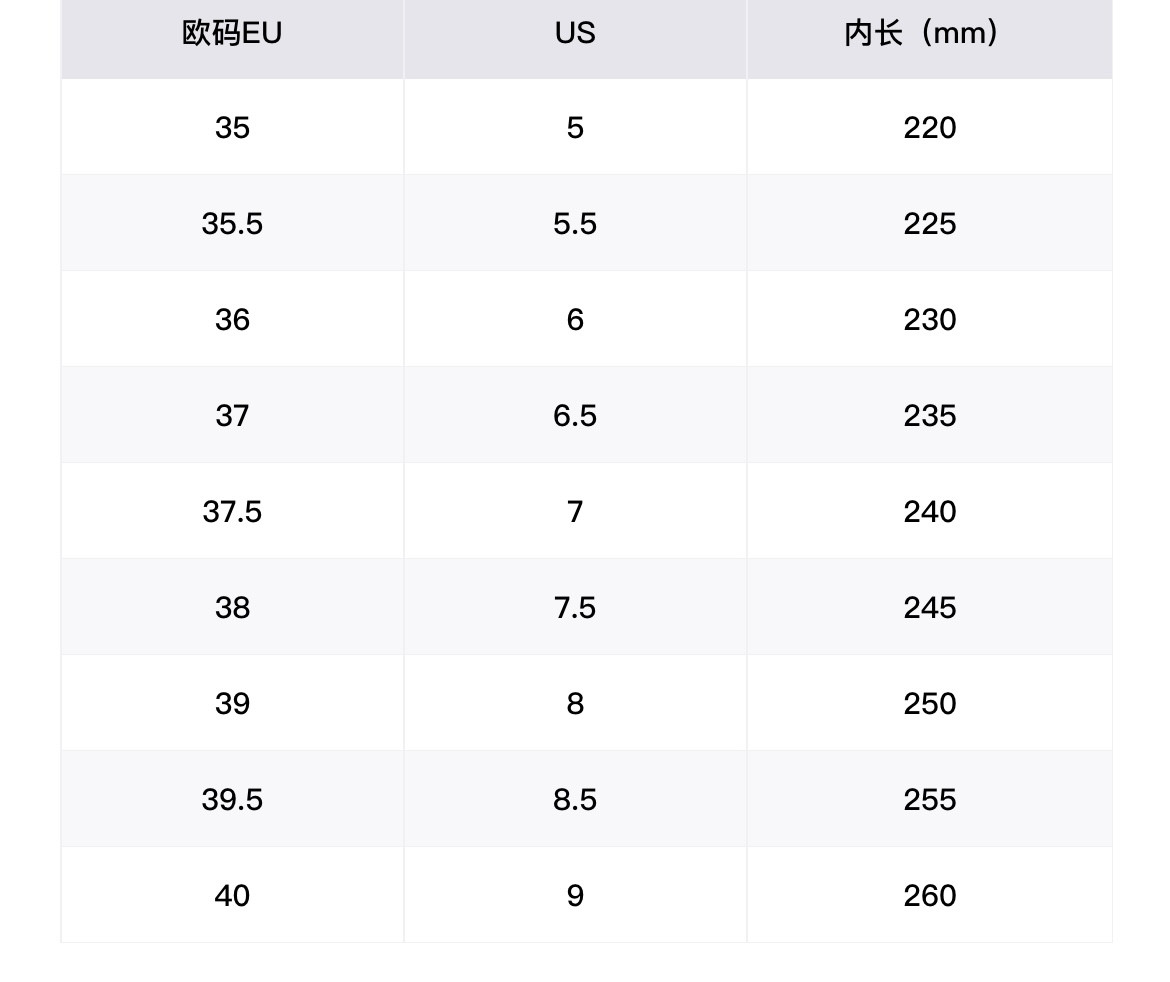Click US size 6.5 cell
The image size is (1170, 982).
(x=575, y=415)
